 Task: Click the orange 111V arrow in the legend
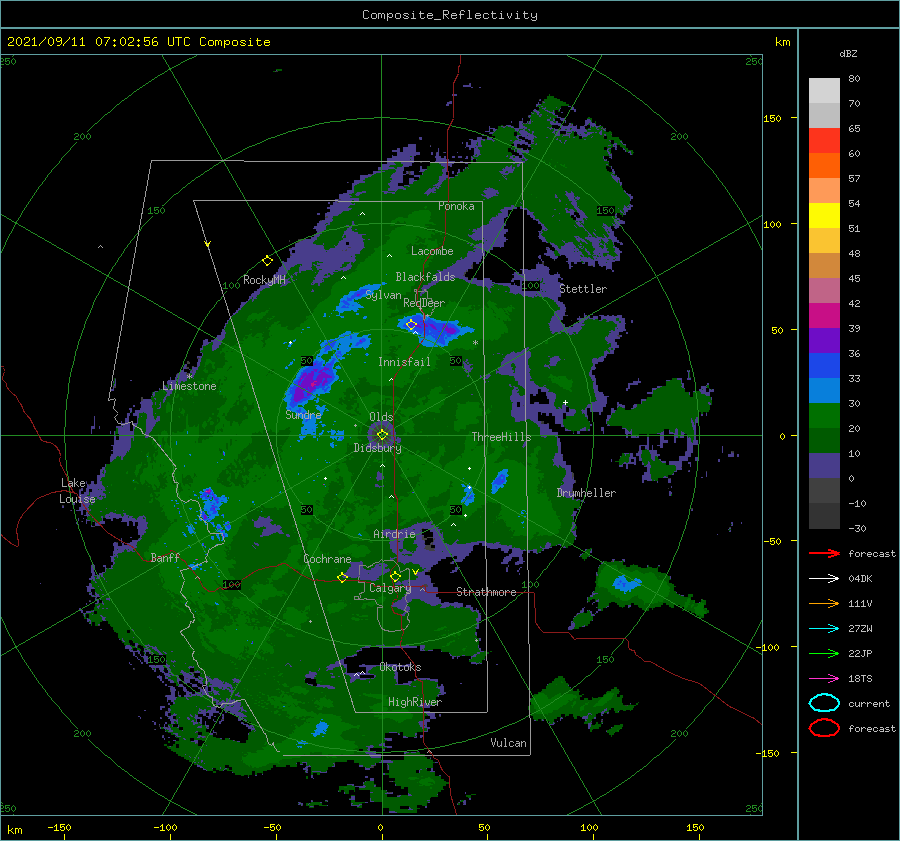click(x=824, y=603)
